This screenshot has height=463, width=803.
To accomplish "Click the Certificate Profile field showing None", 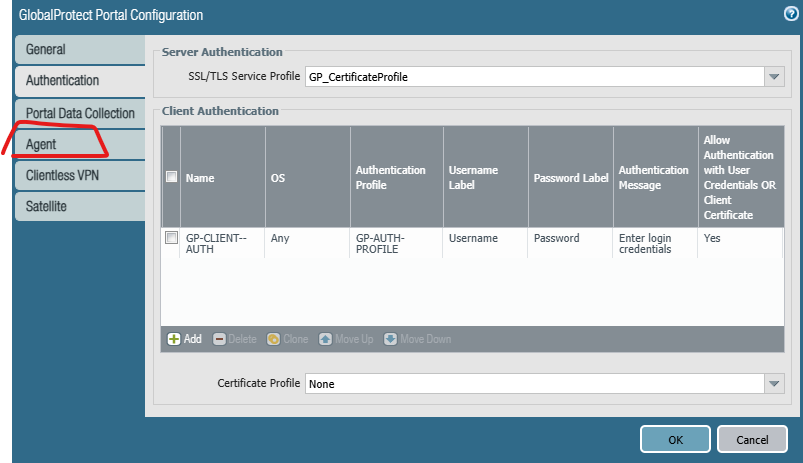I will point(535,384).
